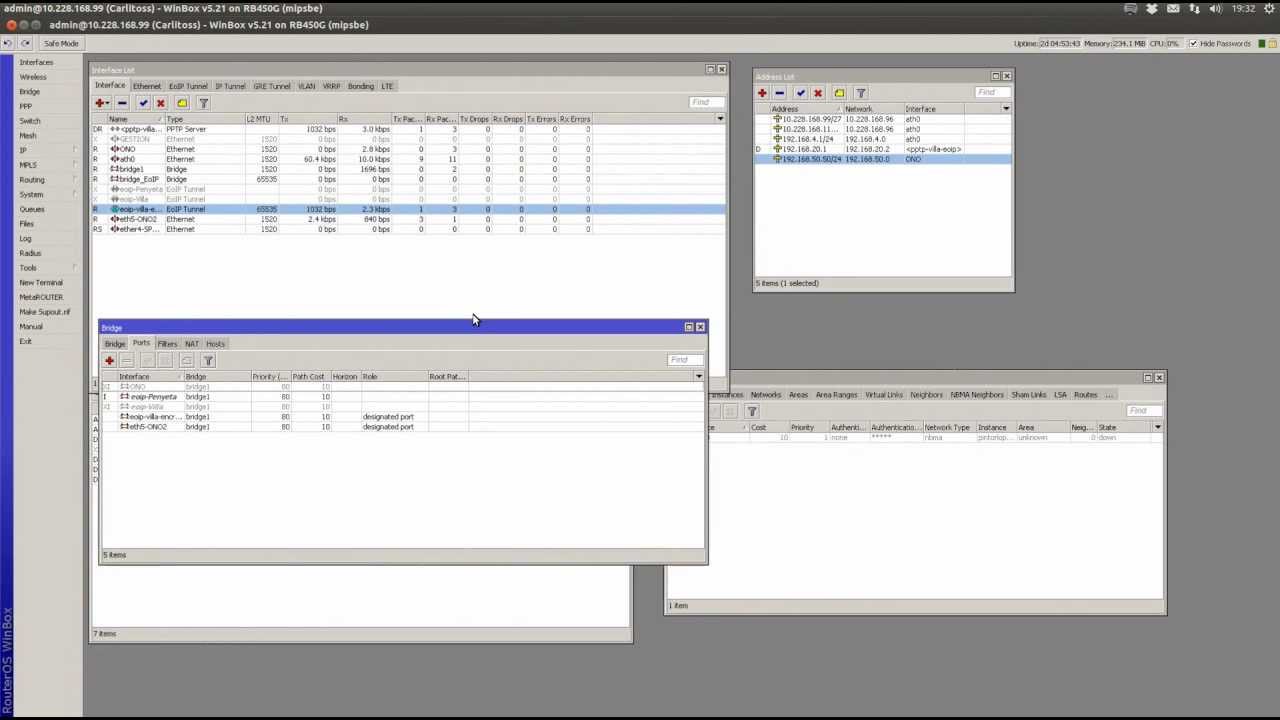Open Queues in sidebar menu
The image size is (1280, 720).
pyautogui.click(x=31, y=209)
